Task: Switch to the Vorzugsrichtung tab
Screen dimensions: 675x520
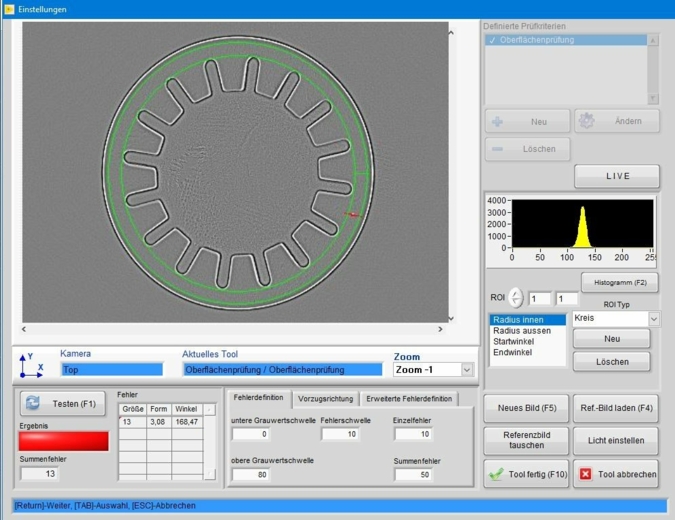Action: pos(325,398)
